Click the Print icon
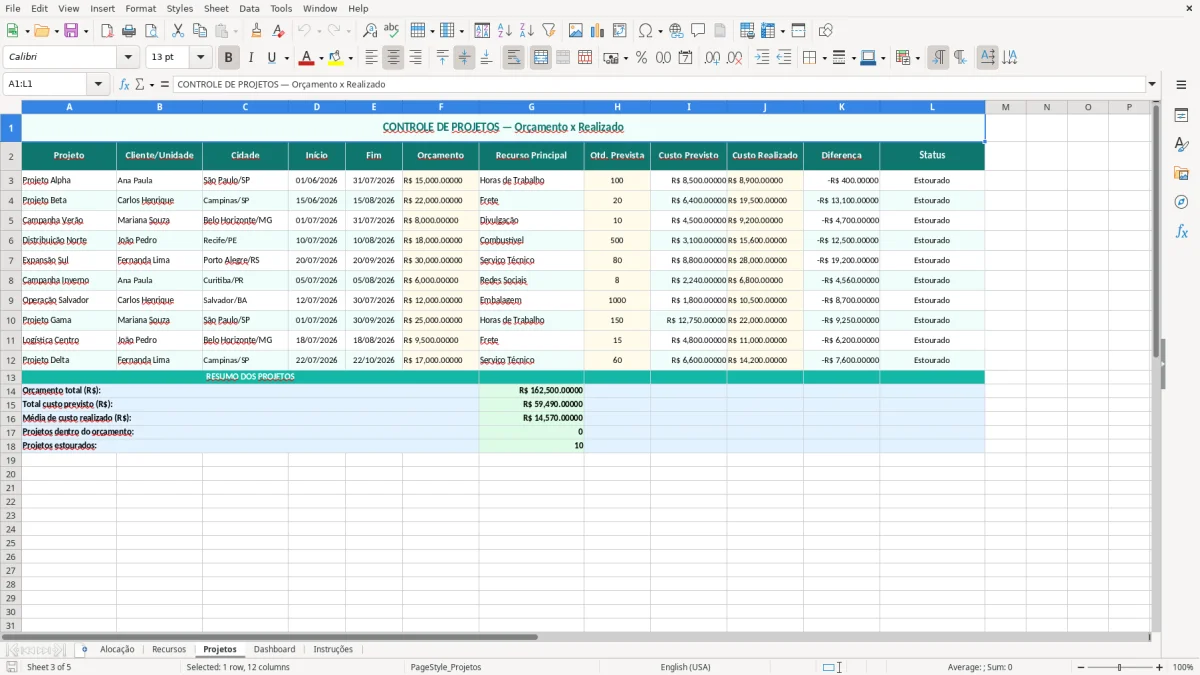This screenshot has height=675, width=1200. 129,31
